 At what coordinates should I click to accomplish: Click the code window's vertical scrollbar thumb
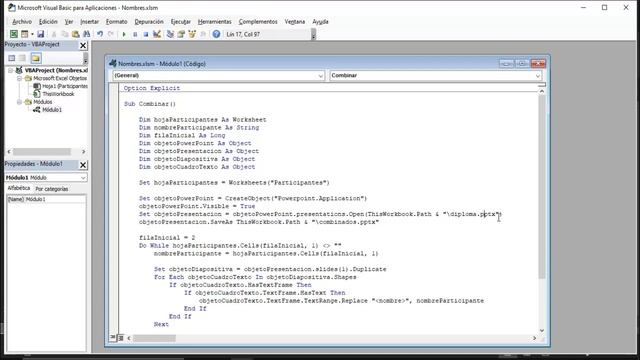tap(542, 187)
